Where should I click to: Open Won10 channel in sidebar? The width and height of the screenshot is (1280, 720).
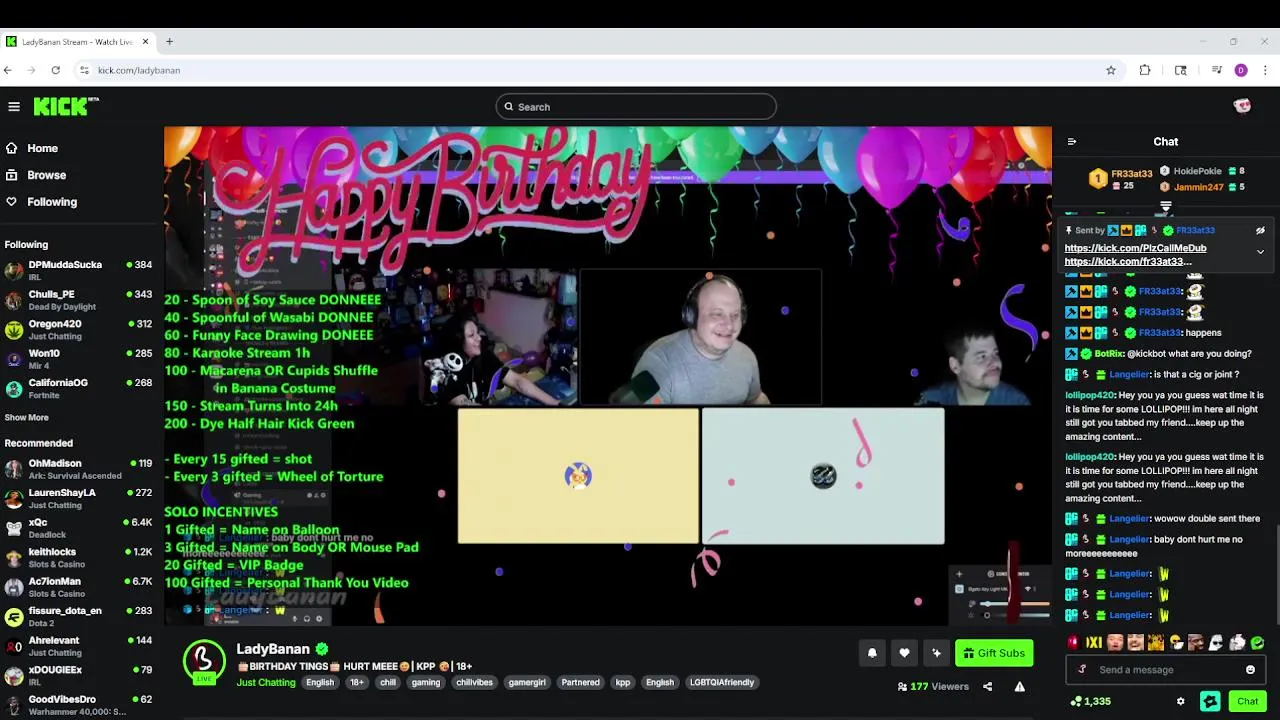80,359
